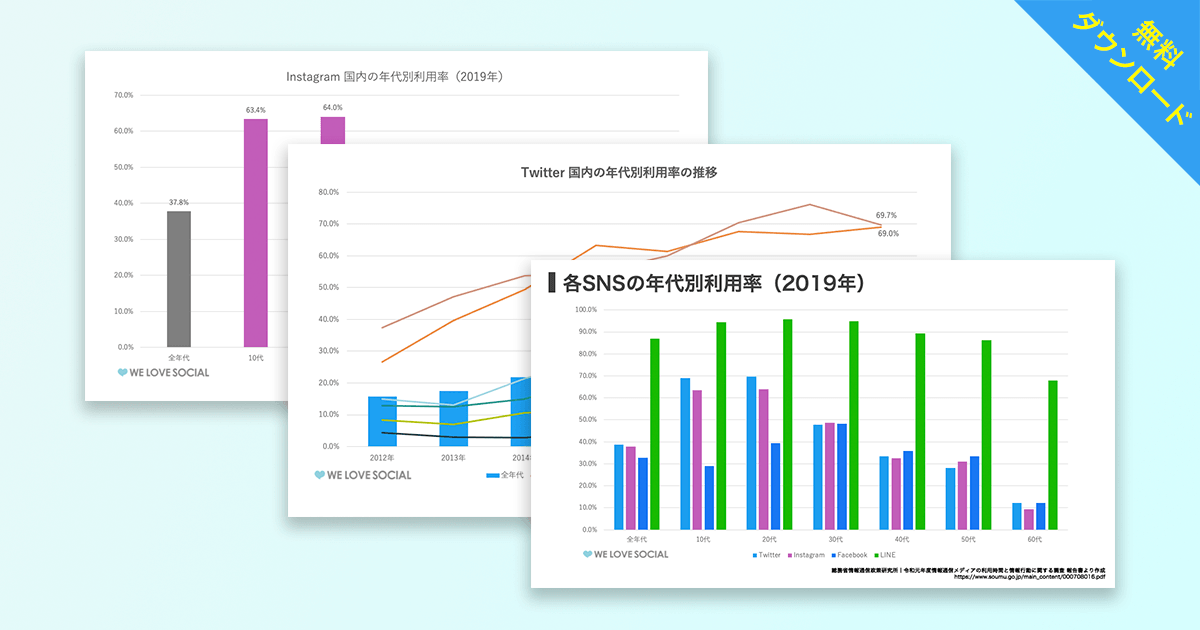Click the 63.4% data label
The width and height of the screenshot is (1200, 630).
pyautogui.click(x=255, y=110)
